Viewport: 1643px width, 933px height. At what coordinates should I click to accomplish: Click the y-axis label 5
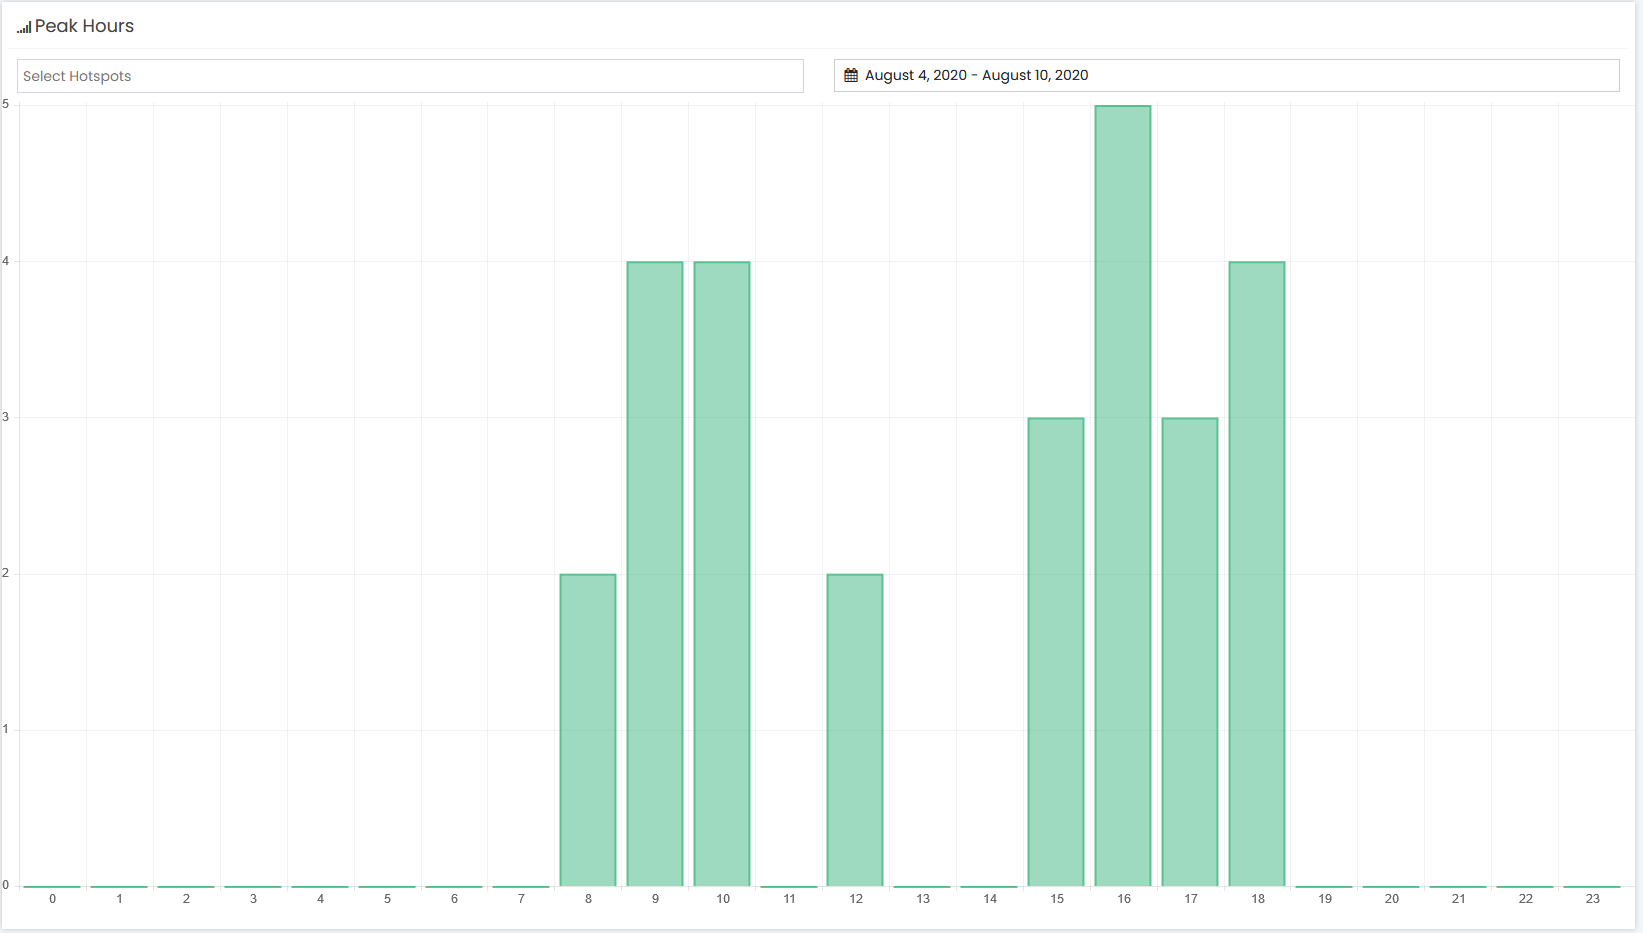(x=6, y=104)
